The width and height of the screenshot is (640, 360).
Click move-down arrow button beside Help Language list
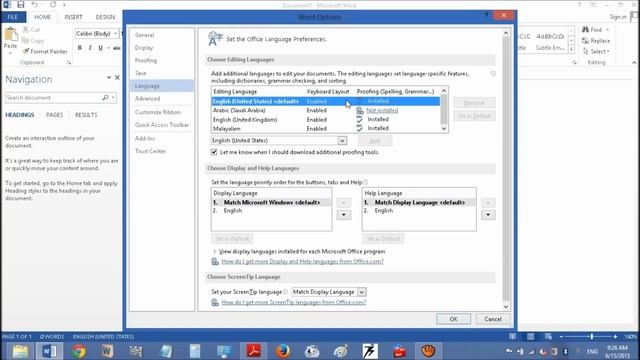[x=488, y=215]
